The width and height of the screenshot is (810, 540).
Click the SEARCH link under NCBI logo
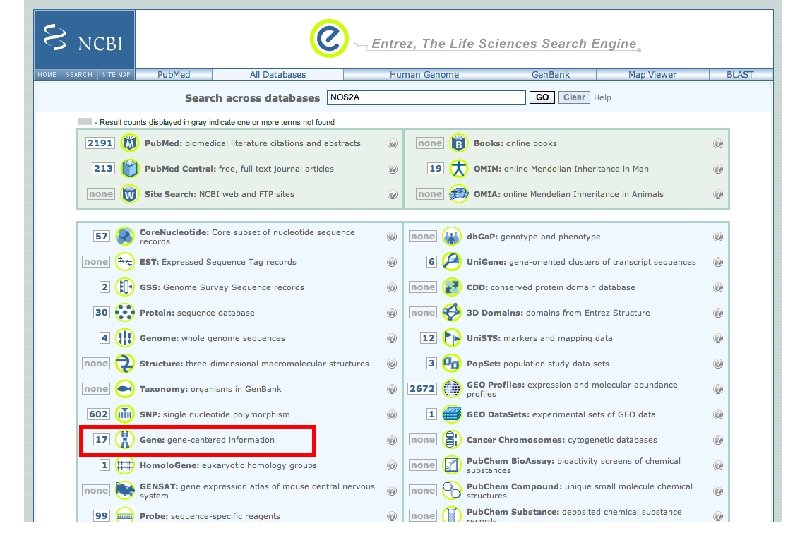click(79, 74)
